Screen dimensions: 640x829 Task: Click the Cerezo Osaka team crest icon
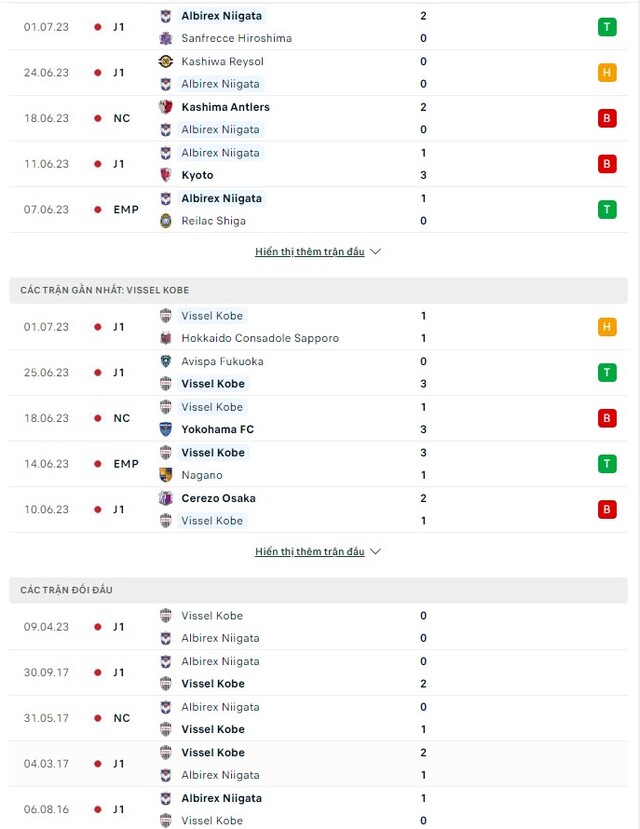coord(166,498)
